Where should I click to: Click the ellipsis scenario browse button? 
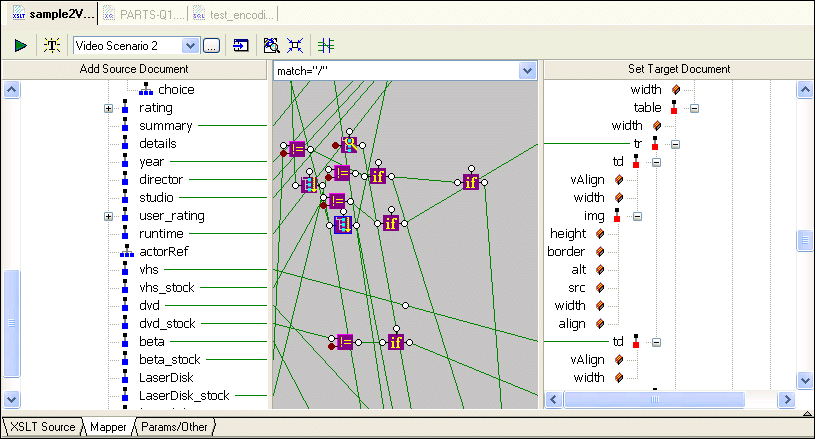211,45
